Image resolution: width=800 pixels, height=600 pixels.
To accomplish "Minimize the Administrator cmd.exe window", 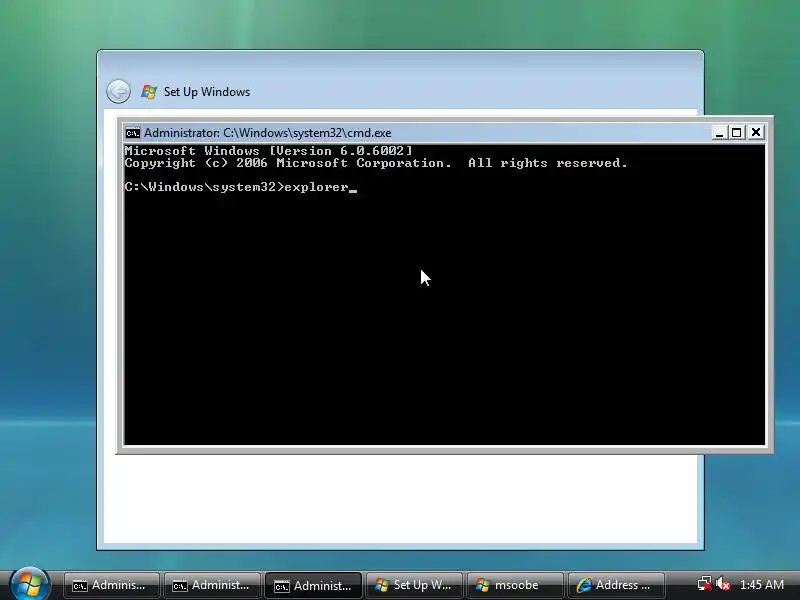I will [x=719, y=133].
